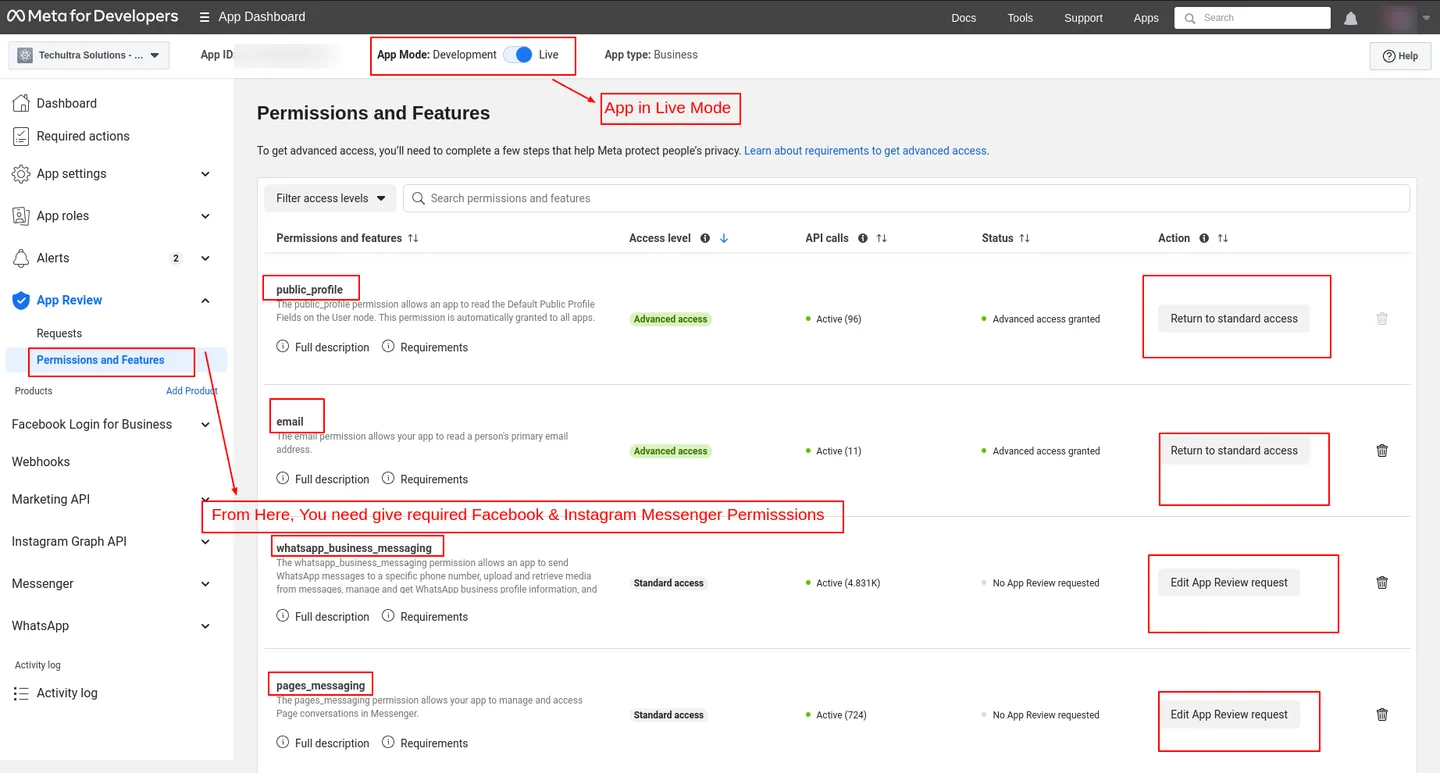Image resolution: width=1440 pixels, height=773 pixels.
Task: Edit App Review request for whatsapp_business_messaging
Action: tap(1229, 583)
